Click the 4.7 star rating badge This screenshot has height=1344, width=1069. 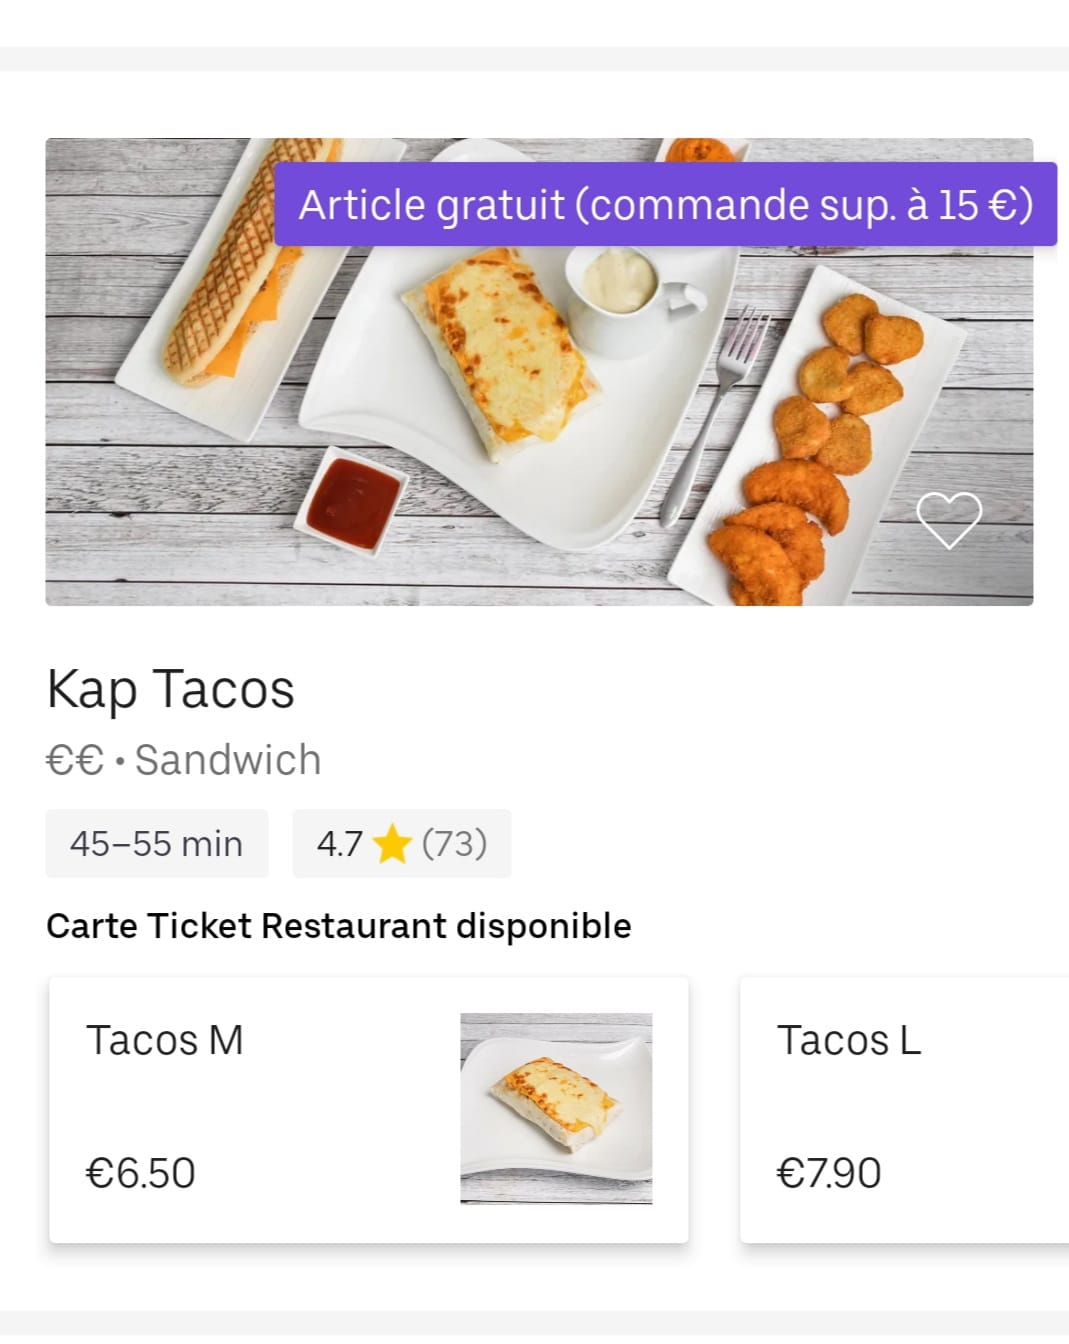[402, 843]
